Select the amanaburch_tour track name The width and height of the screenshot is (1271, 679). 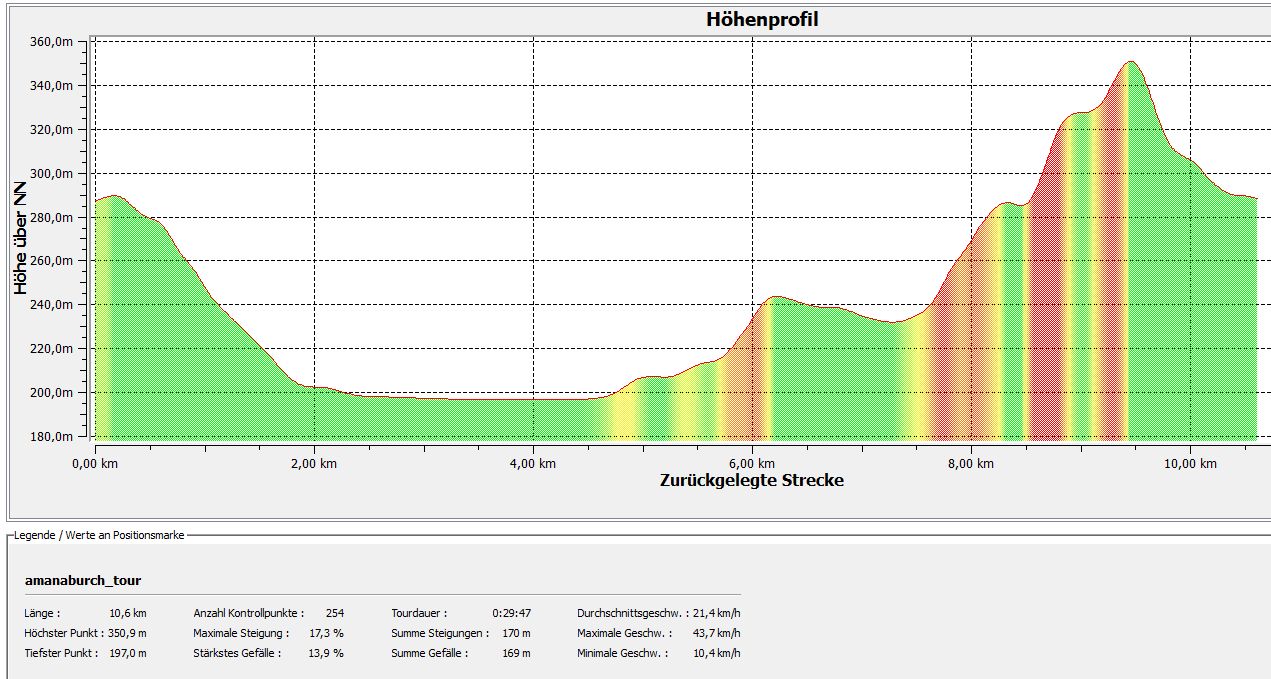coord(83,580)
